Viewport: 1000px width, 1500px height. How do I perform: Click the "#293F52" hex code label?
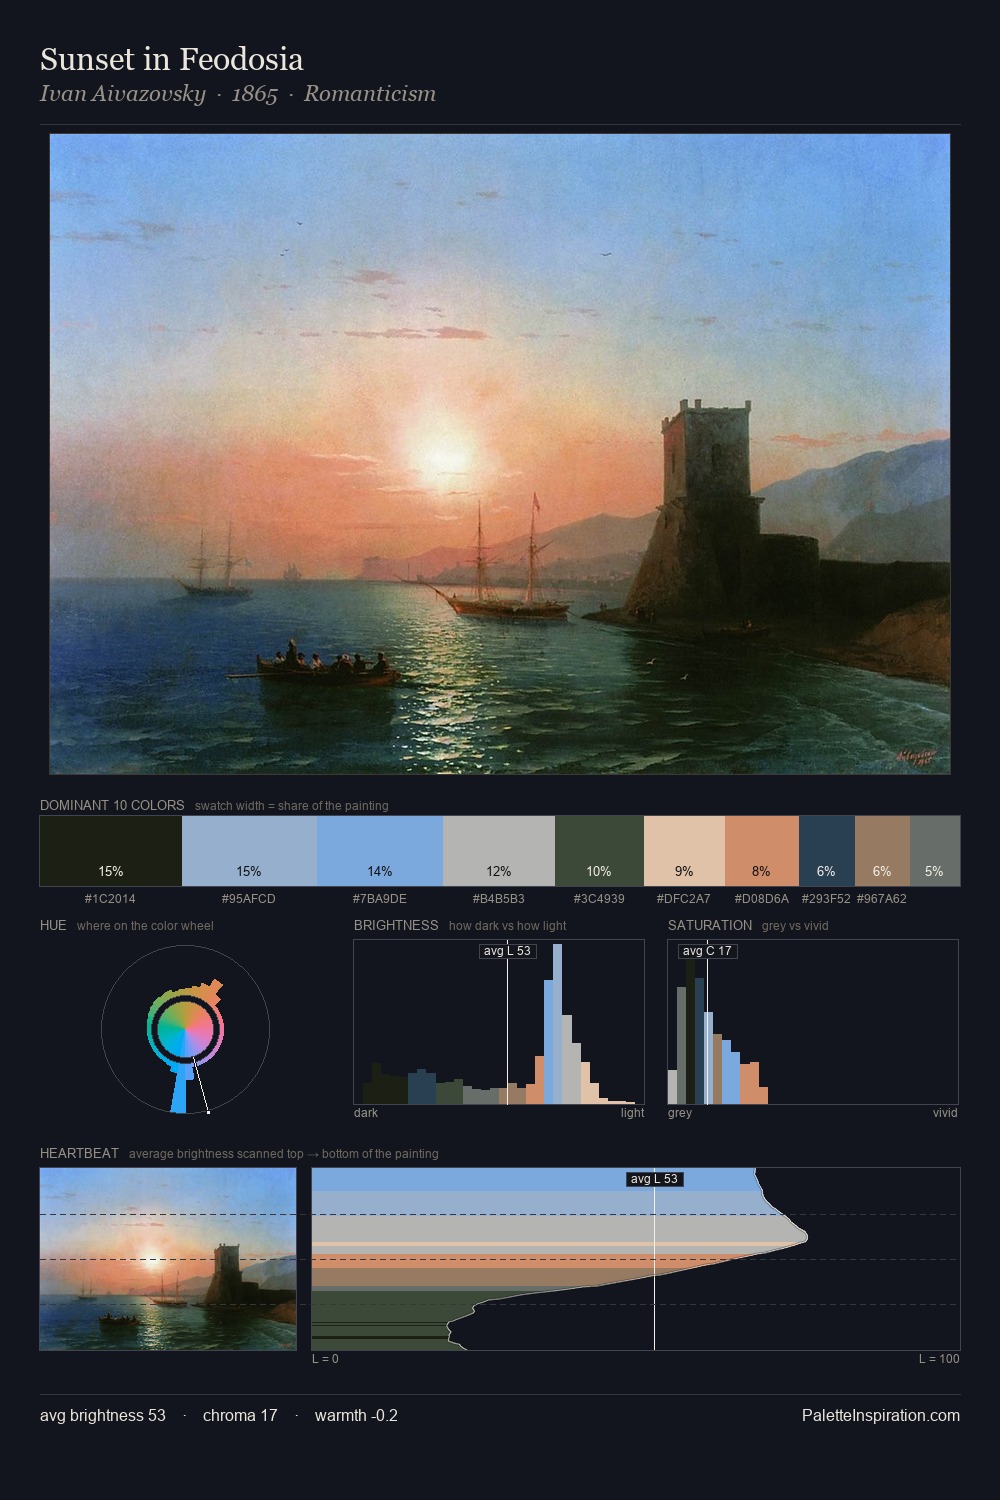click(826, 899)
